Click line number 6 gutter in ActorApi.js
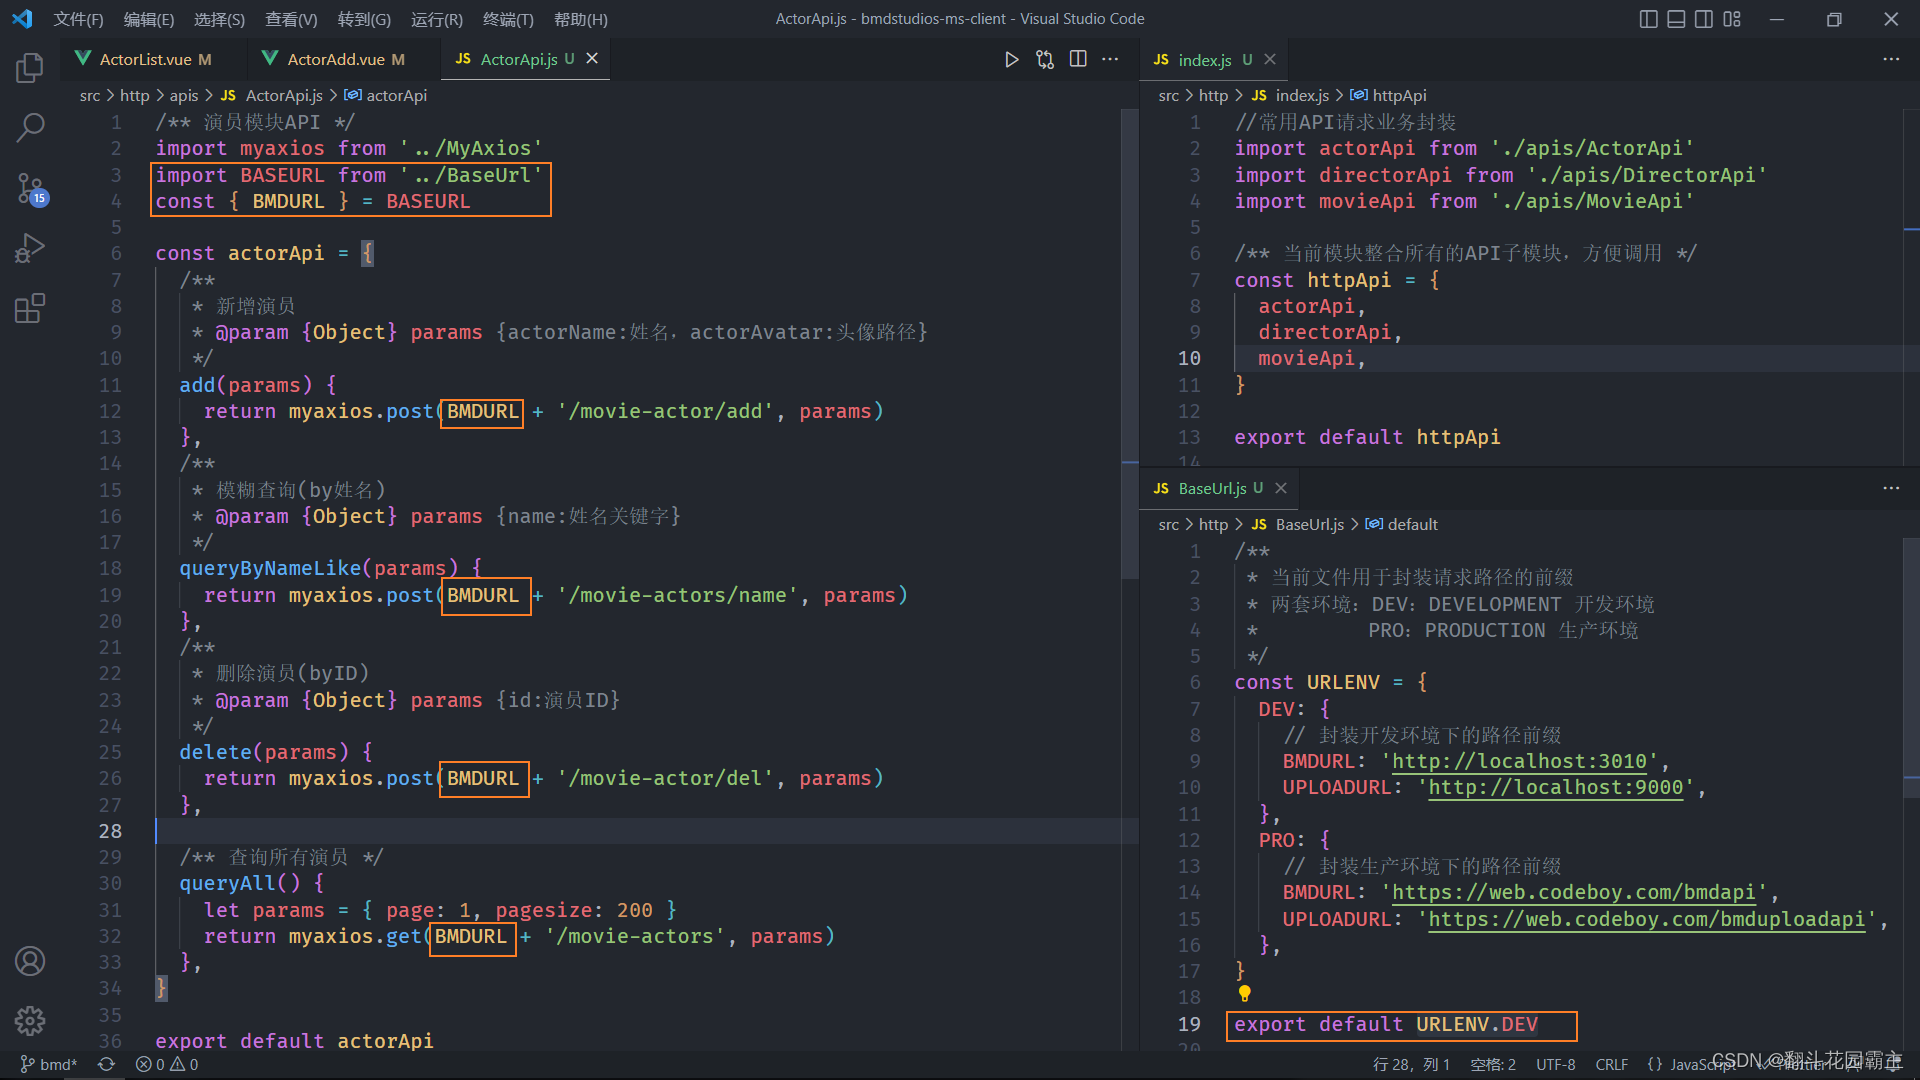1920x1080 pixels. [116, 253]
